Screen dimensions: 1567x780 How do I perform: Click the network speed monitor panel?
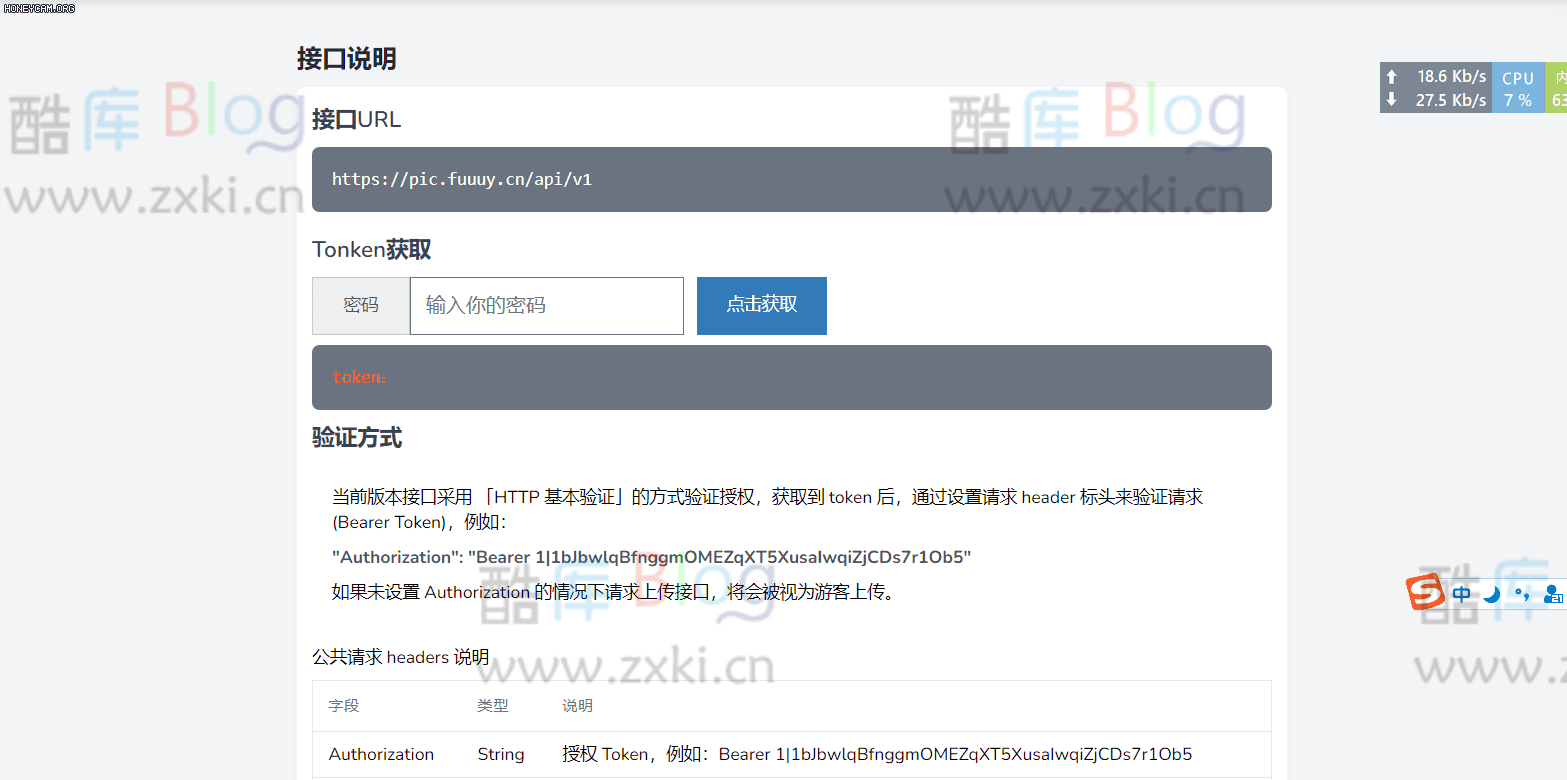coord(1436,87)
